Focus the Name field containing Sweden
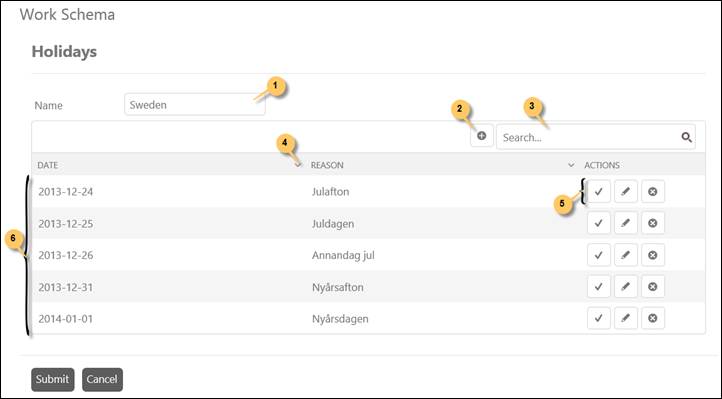This screenshot has height=399, width=722. 195,104
